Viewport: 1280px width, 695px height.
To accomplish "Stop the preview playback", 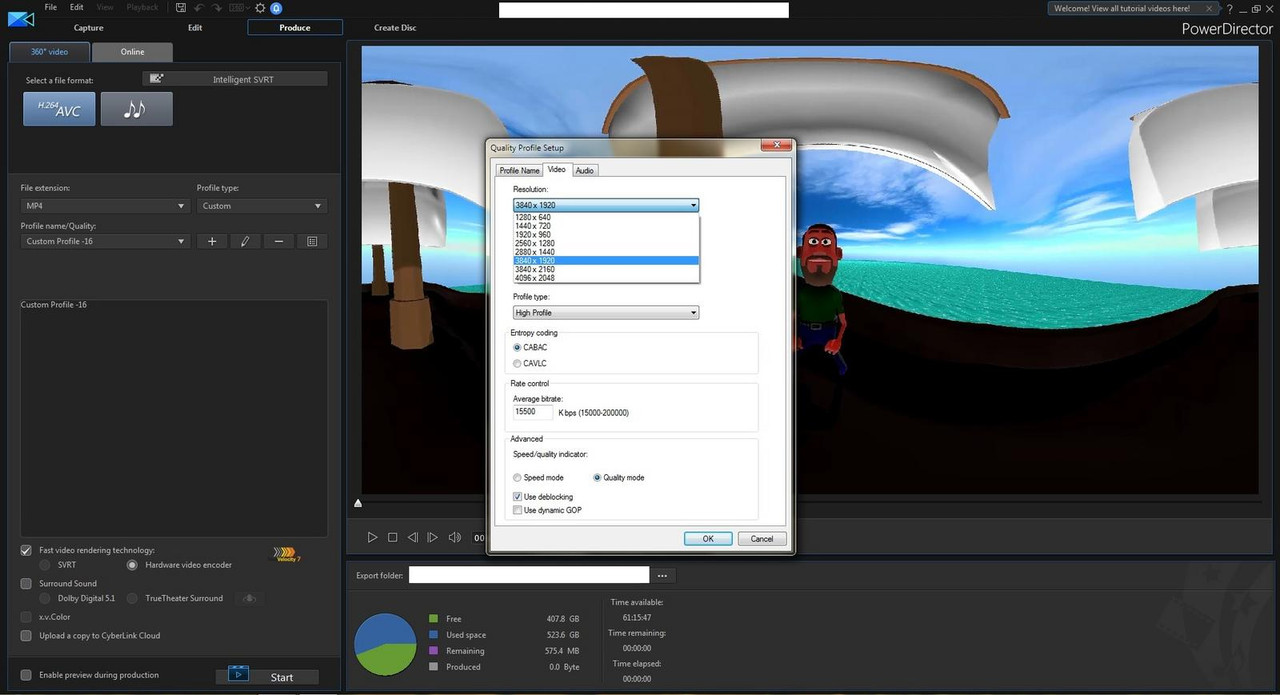I will [x=392, y=537].
